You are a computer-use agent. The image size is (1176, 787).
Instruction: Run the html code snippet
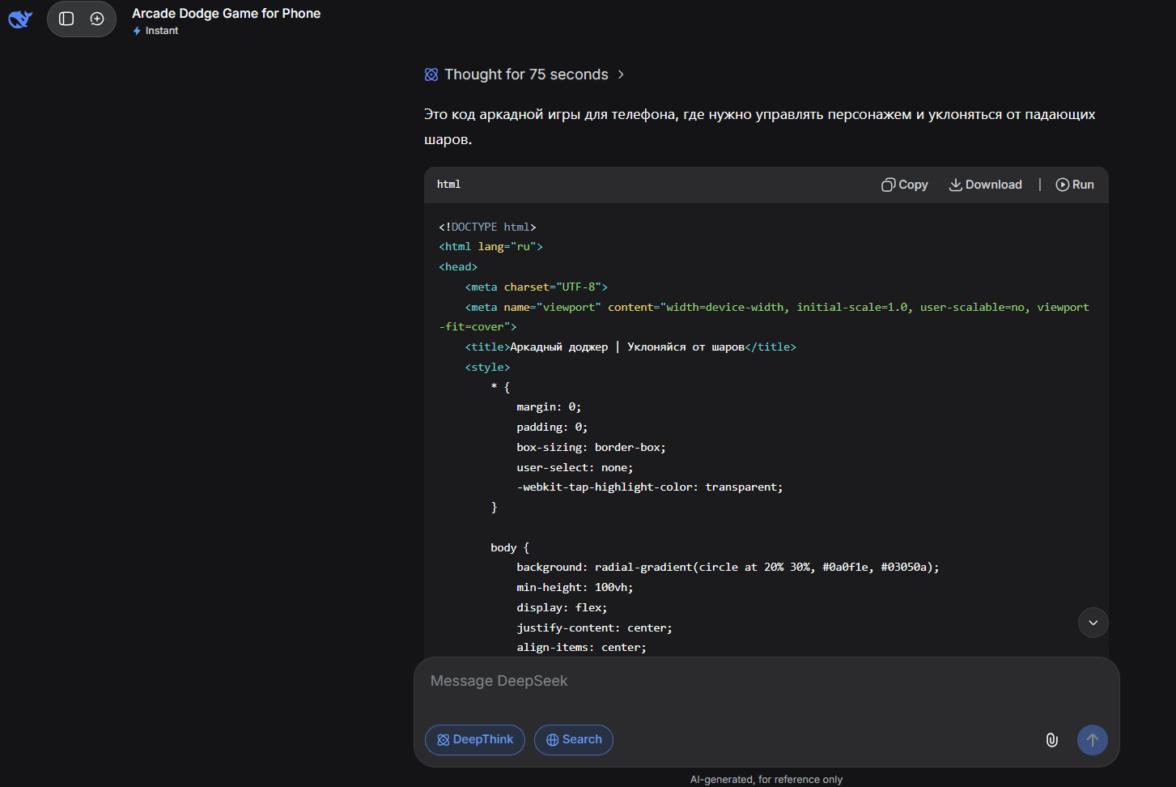tap(1075, 185)
